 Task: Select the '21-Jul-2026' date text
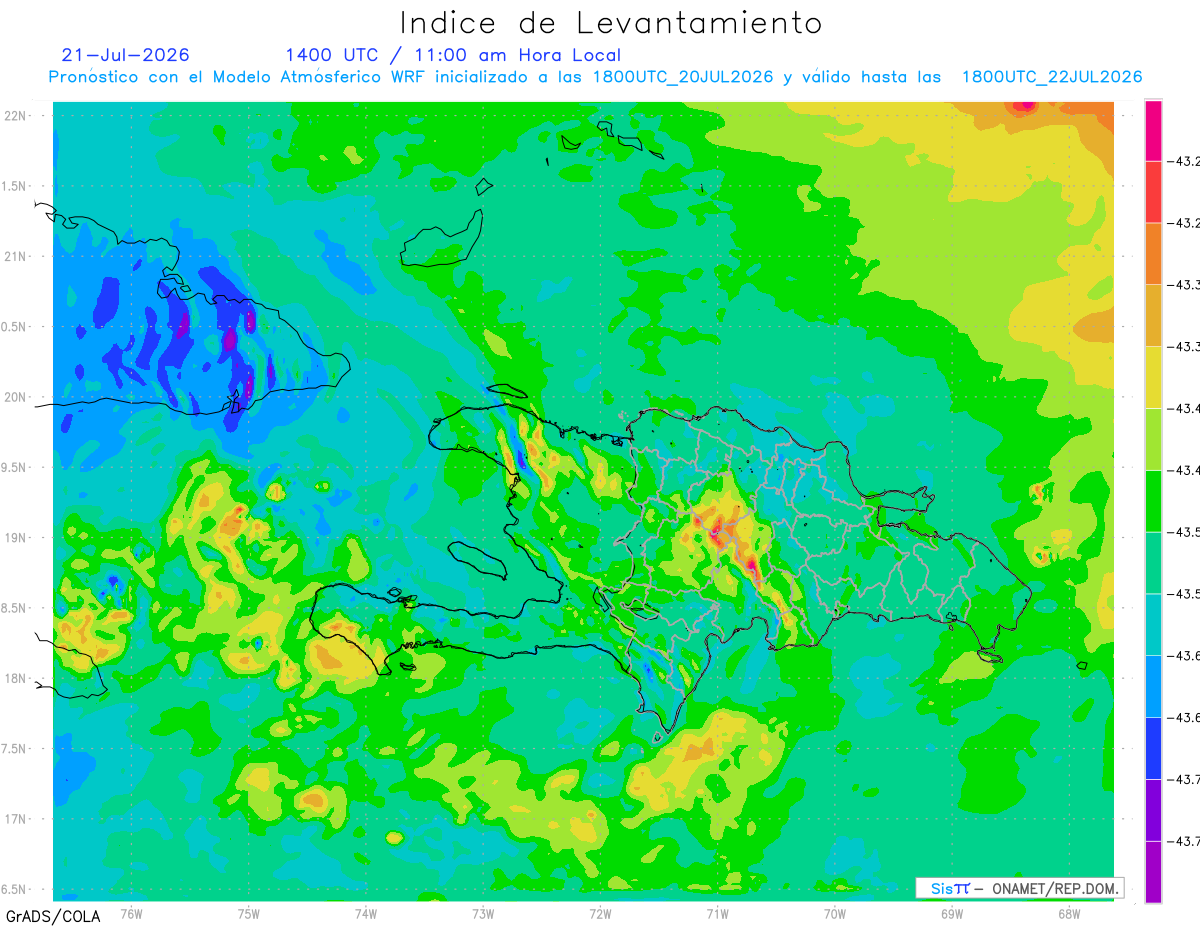click(x=125, y=55)
